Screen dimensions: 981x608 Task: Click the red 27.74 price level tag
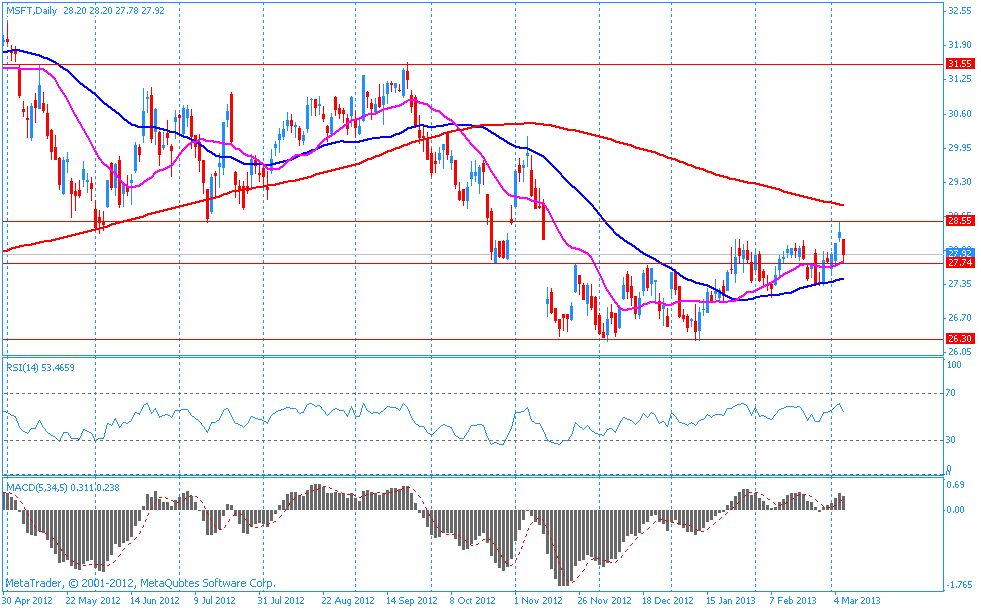(x=960, y=262)
